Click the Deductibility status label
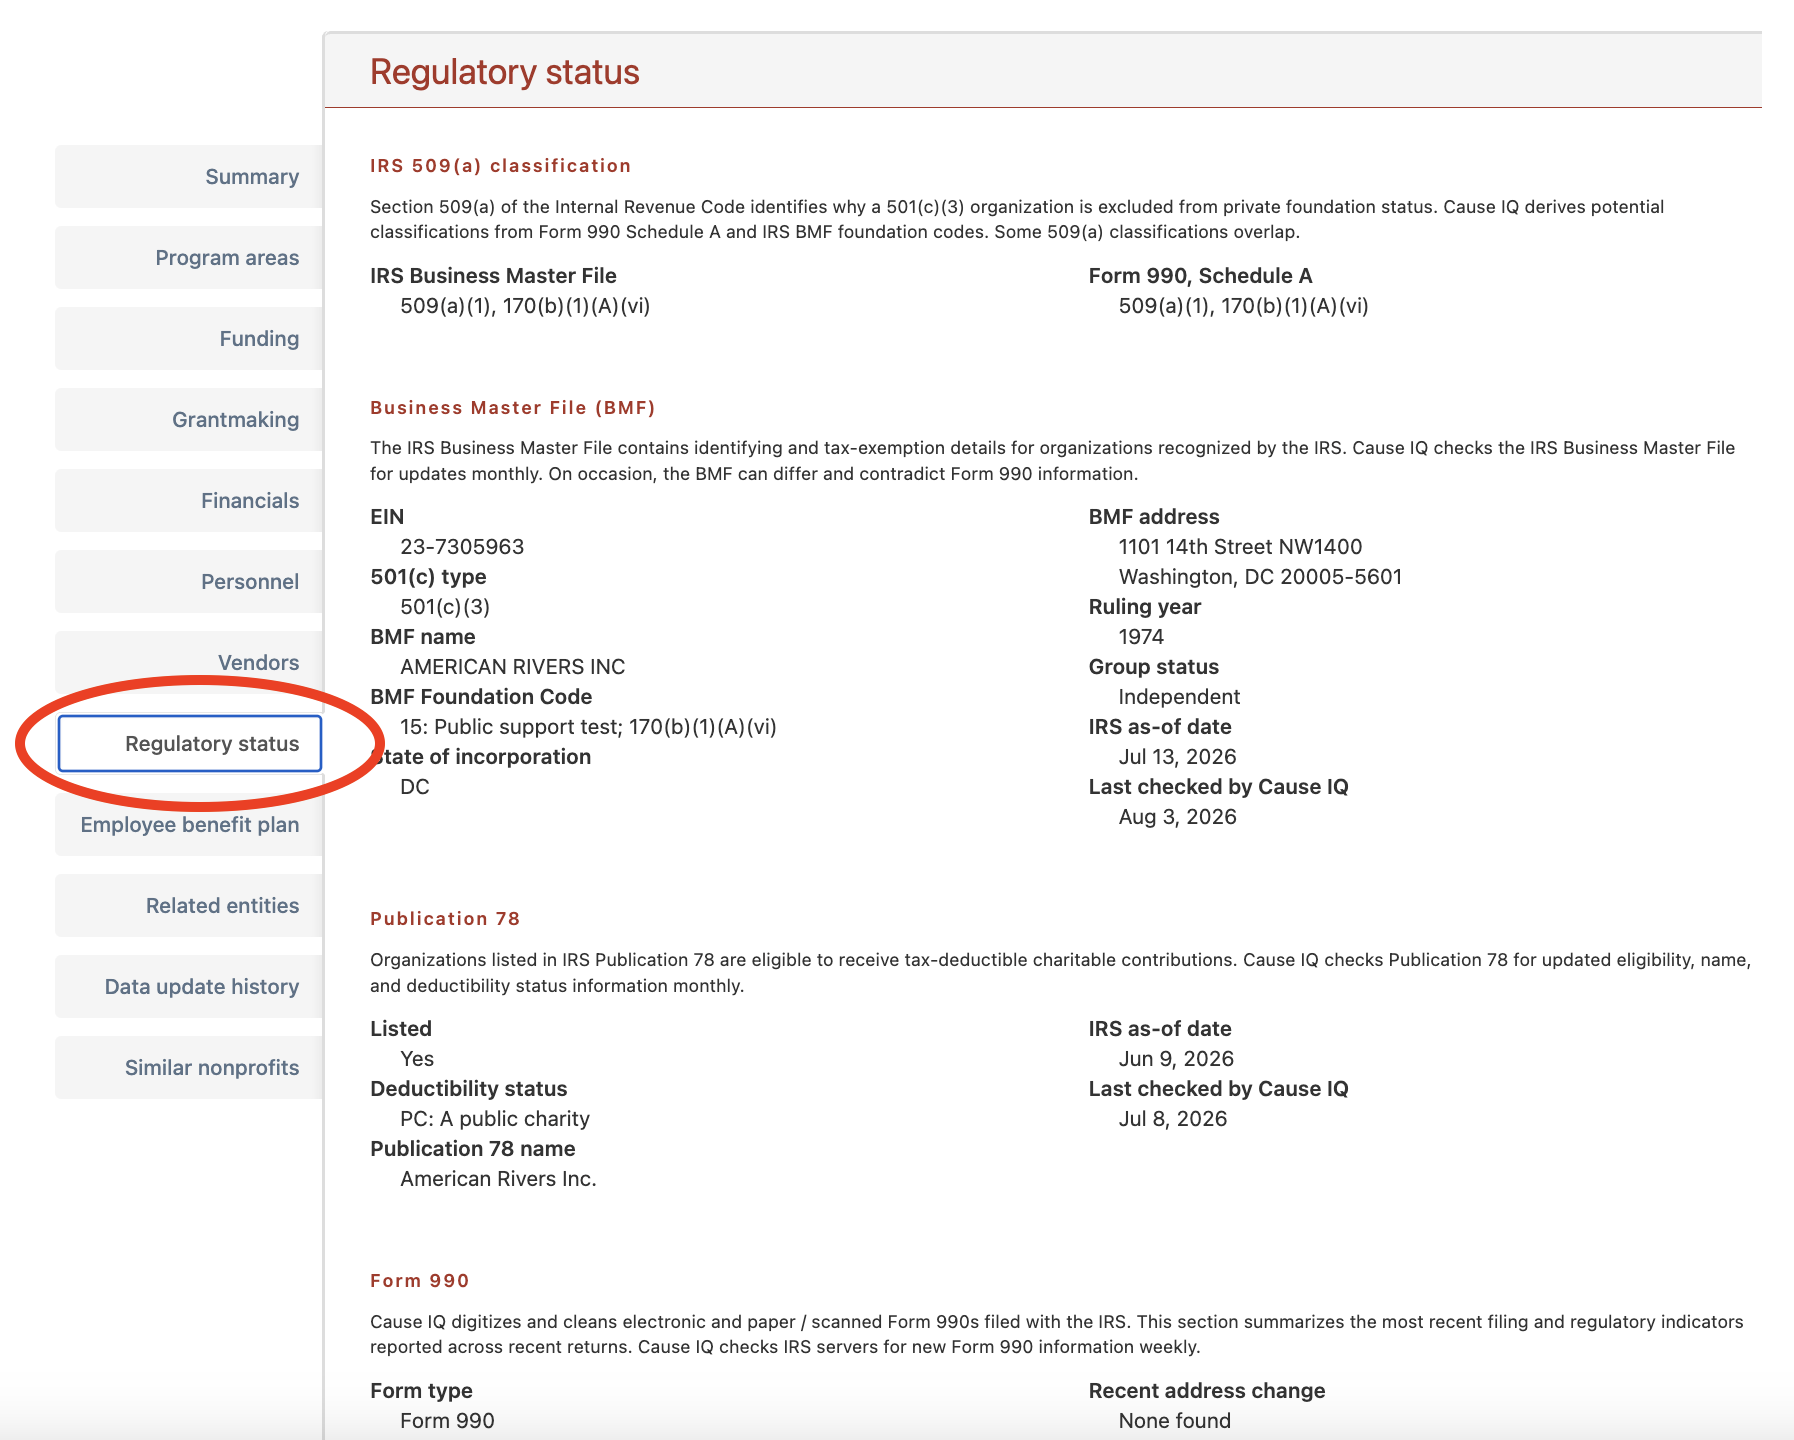1794x1440 pixels. tap(468, 1089)
